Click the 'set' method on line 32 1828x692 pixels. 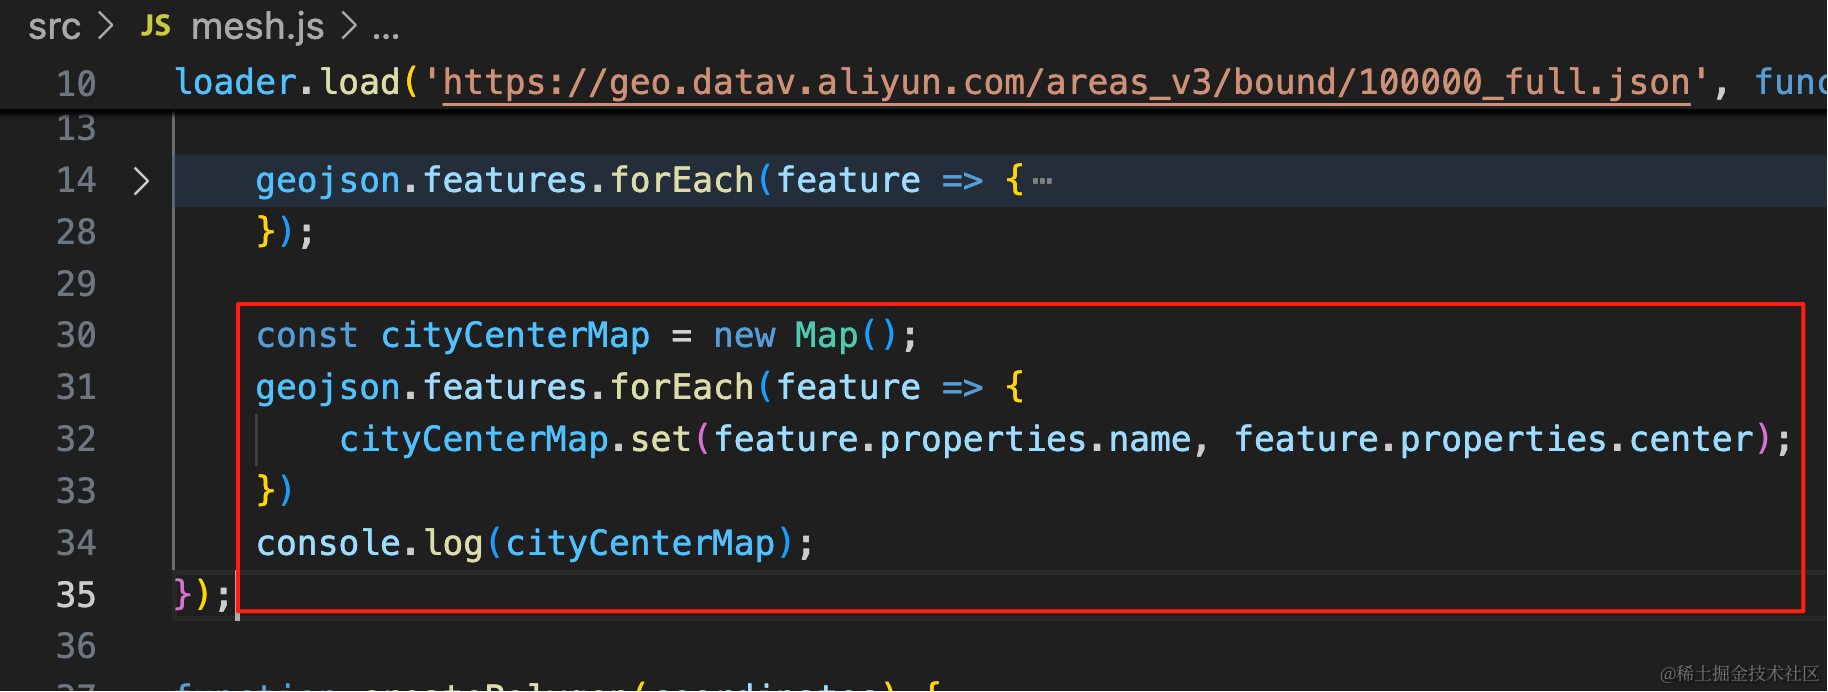click(x=660, y=439)
